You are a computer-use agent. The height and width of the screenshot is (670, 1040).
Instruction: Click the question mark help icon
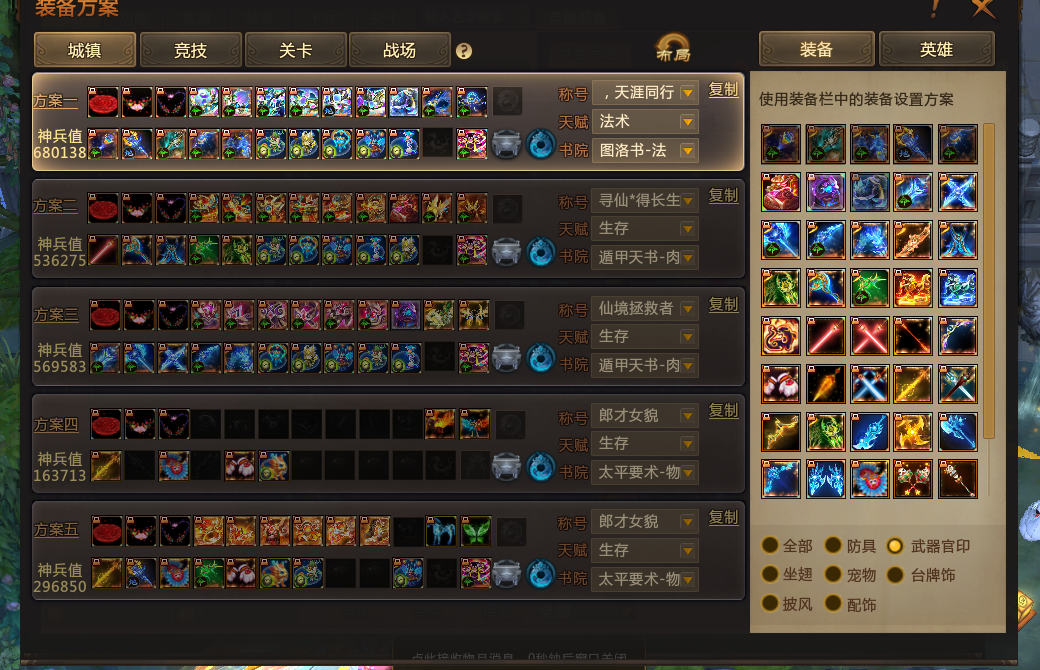tap(464, 51)
